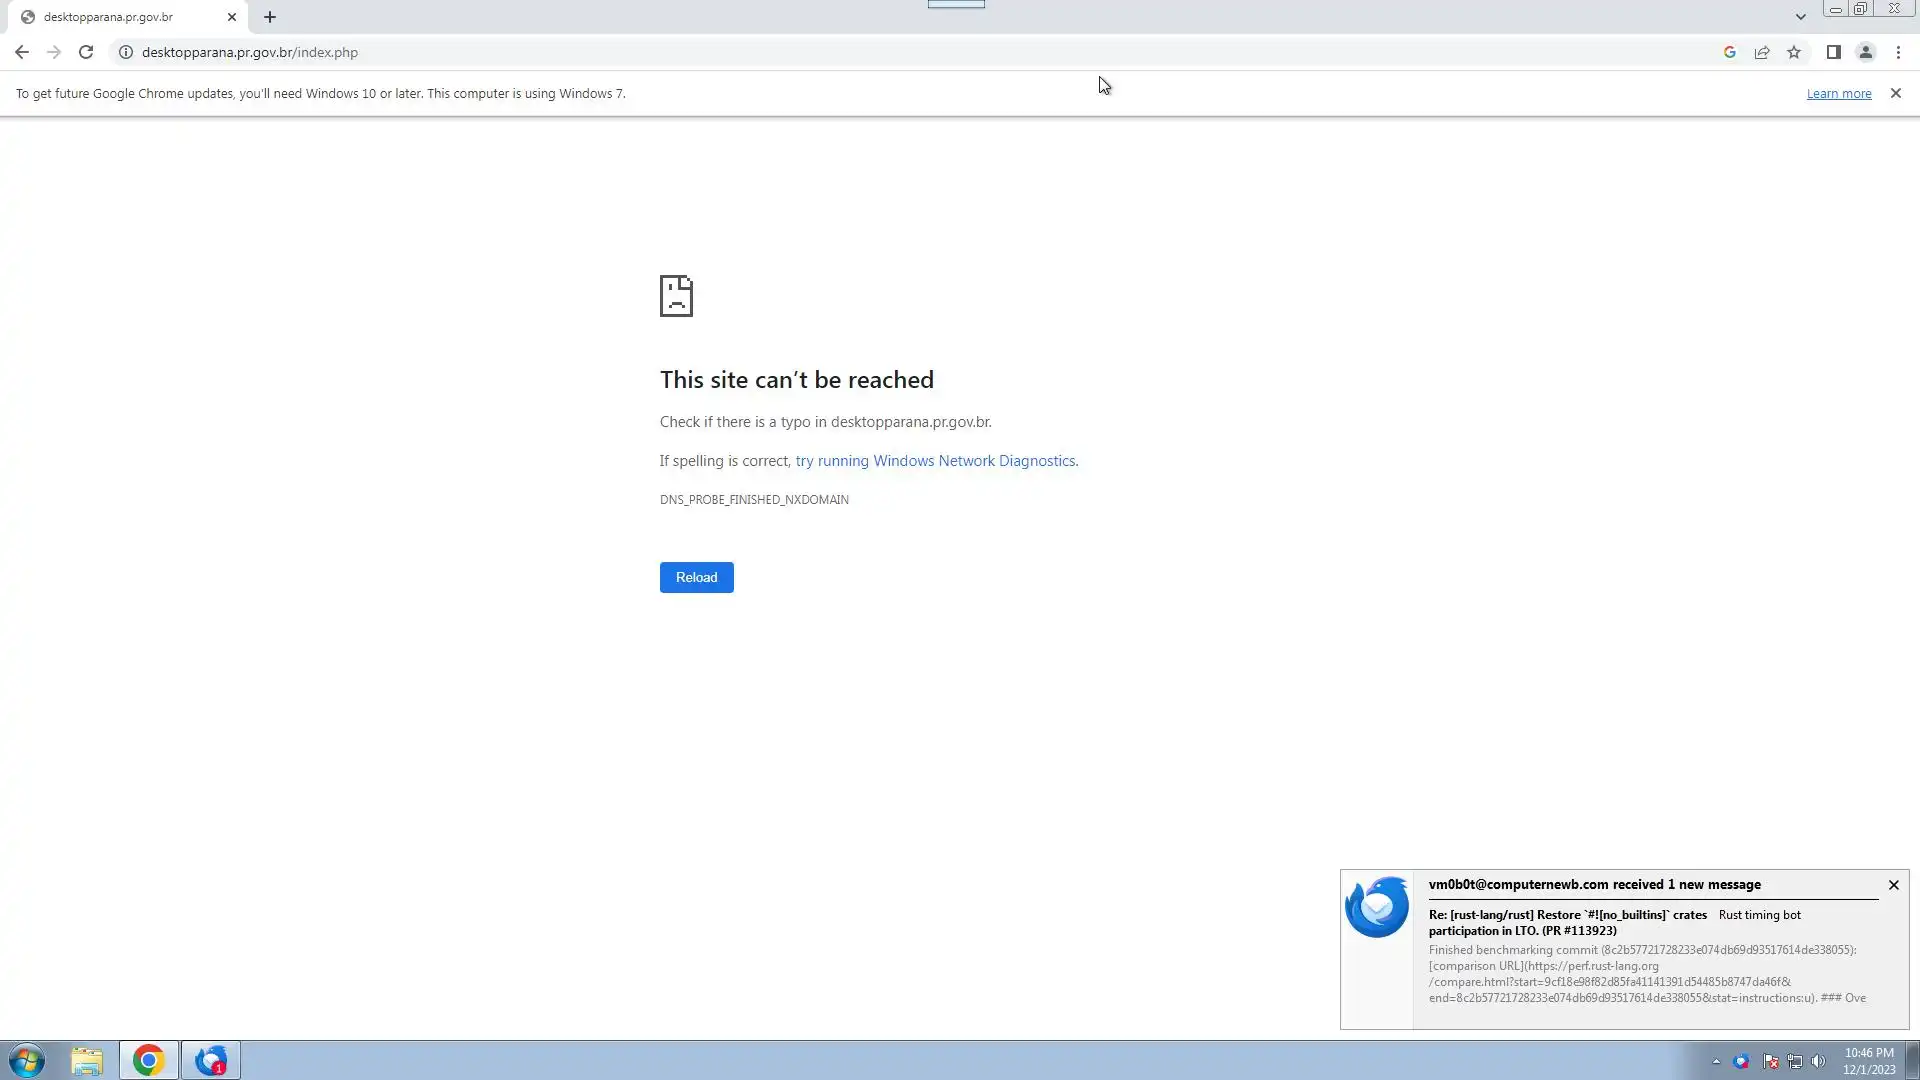Image resolution: width=1920 pixels, height=1080 pixels.
Task: Click the site information icon
Action: point(126,52)
